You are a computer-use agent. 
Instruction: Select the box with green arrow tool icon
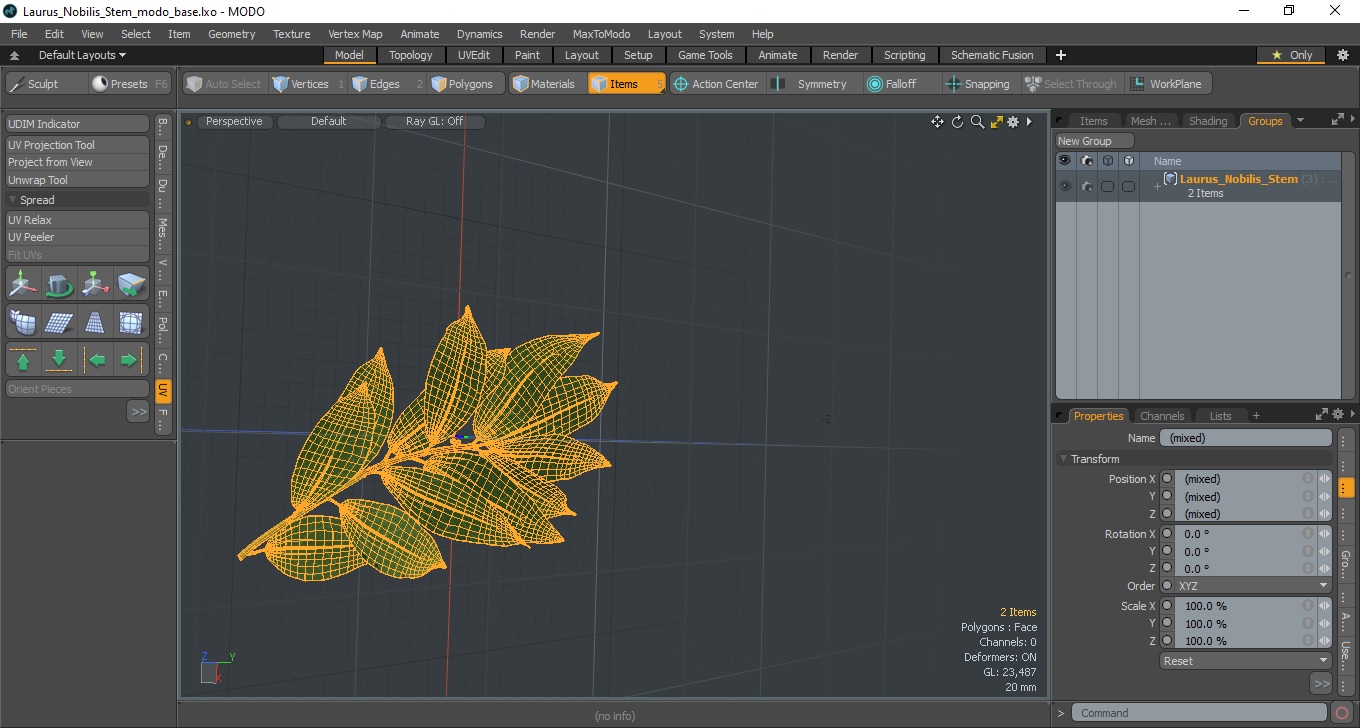pos(131,285)
